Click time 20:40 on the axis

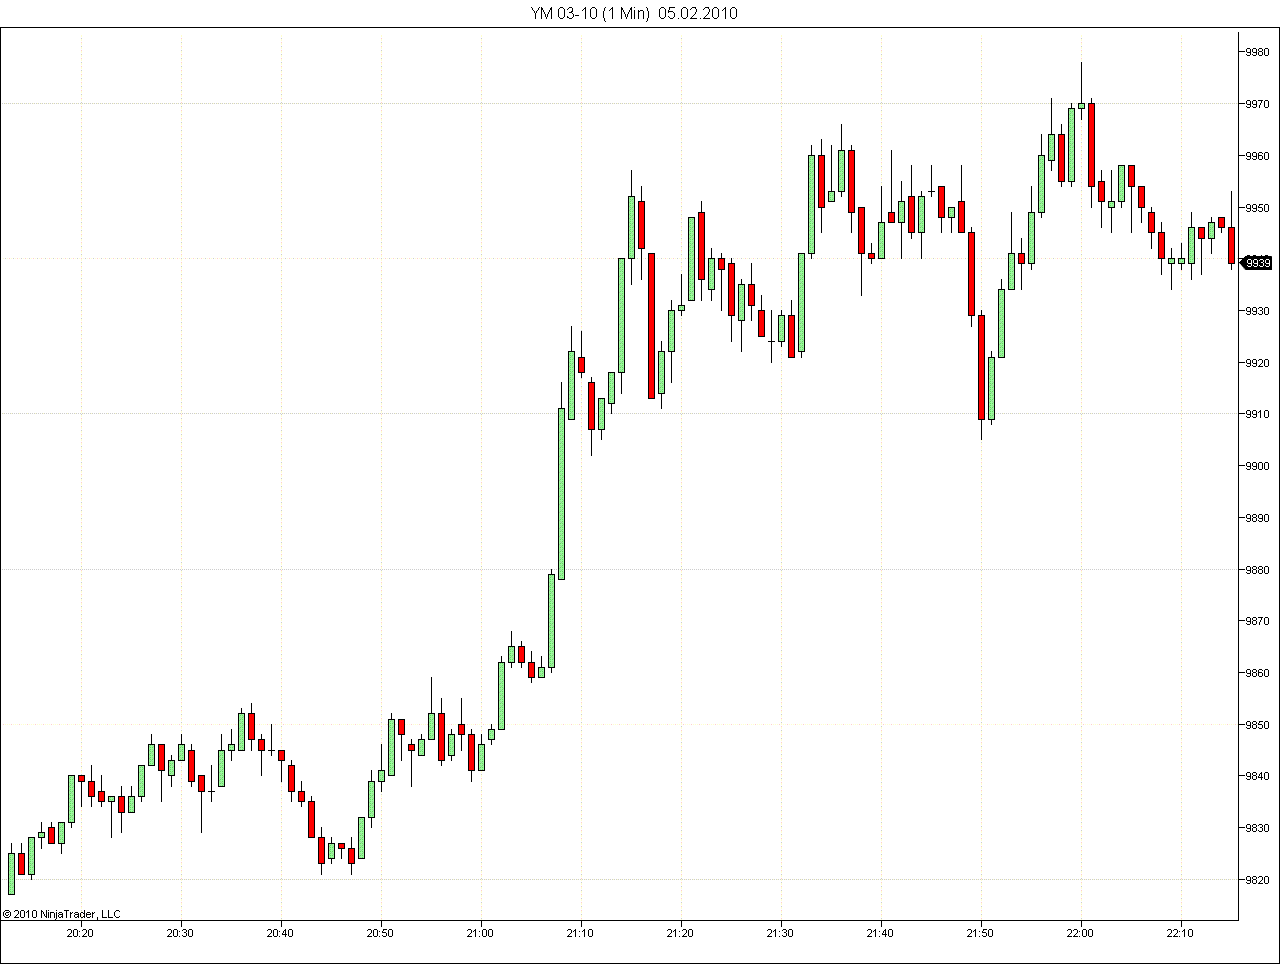click(x=280, y=933)
